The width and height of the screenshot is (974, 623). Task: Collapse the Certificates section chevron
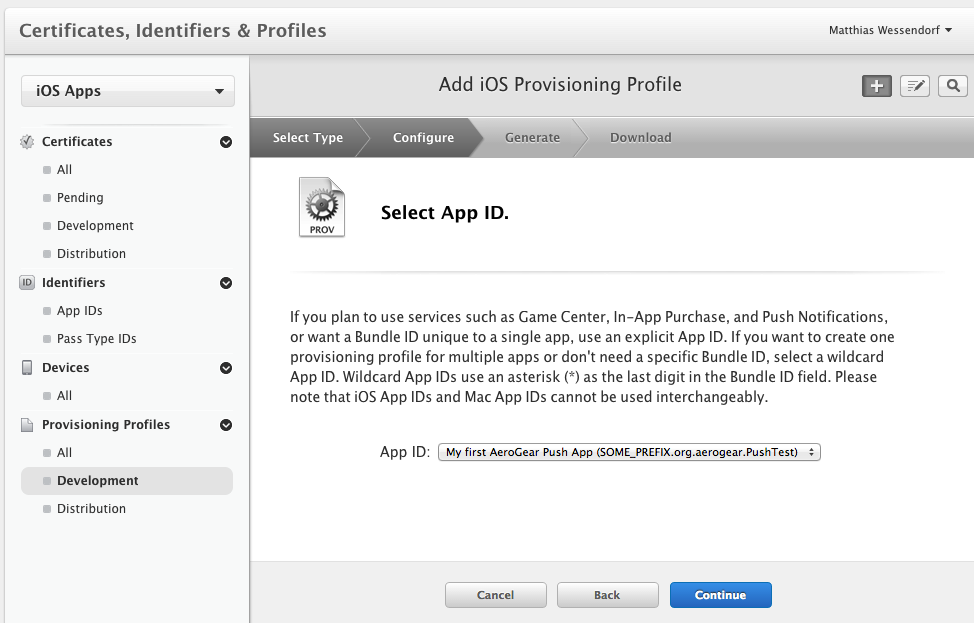tap(226, 141)
